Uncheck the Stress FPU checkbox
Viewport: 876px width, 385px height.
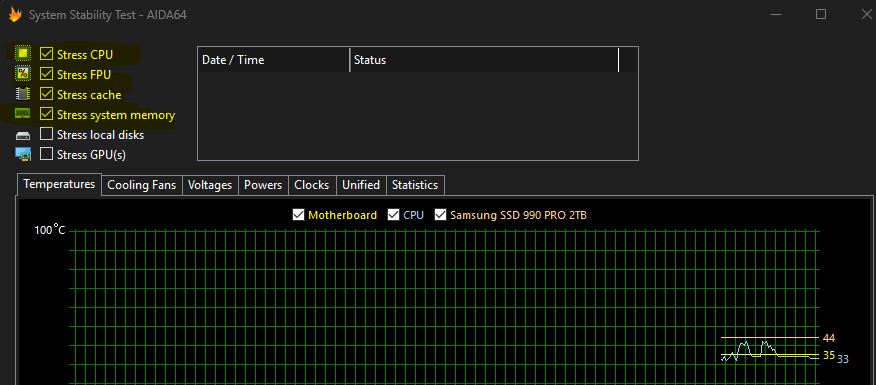click(x=46, y=74)
